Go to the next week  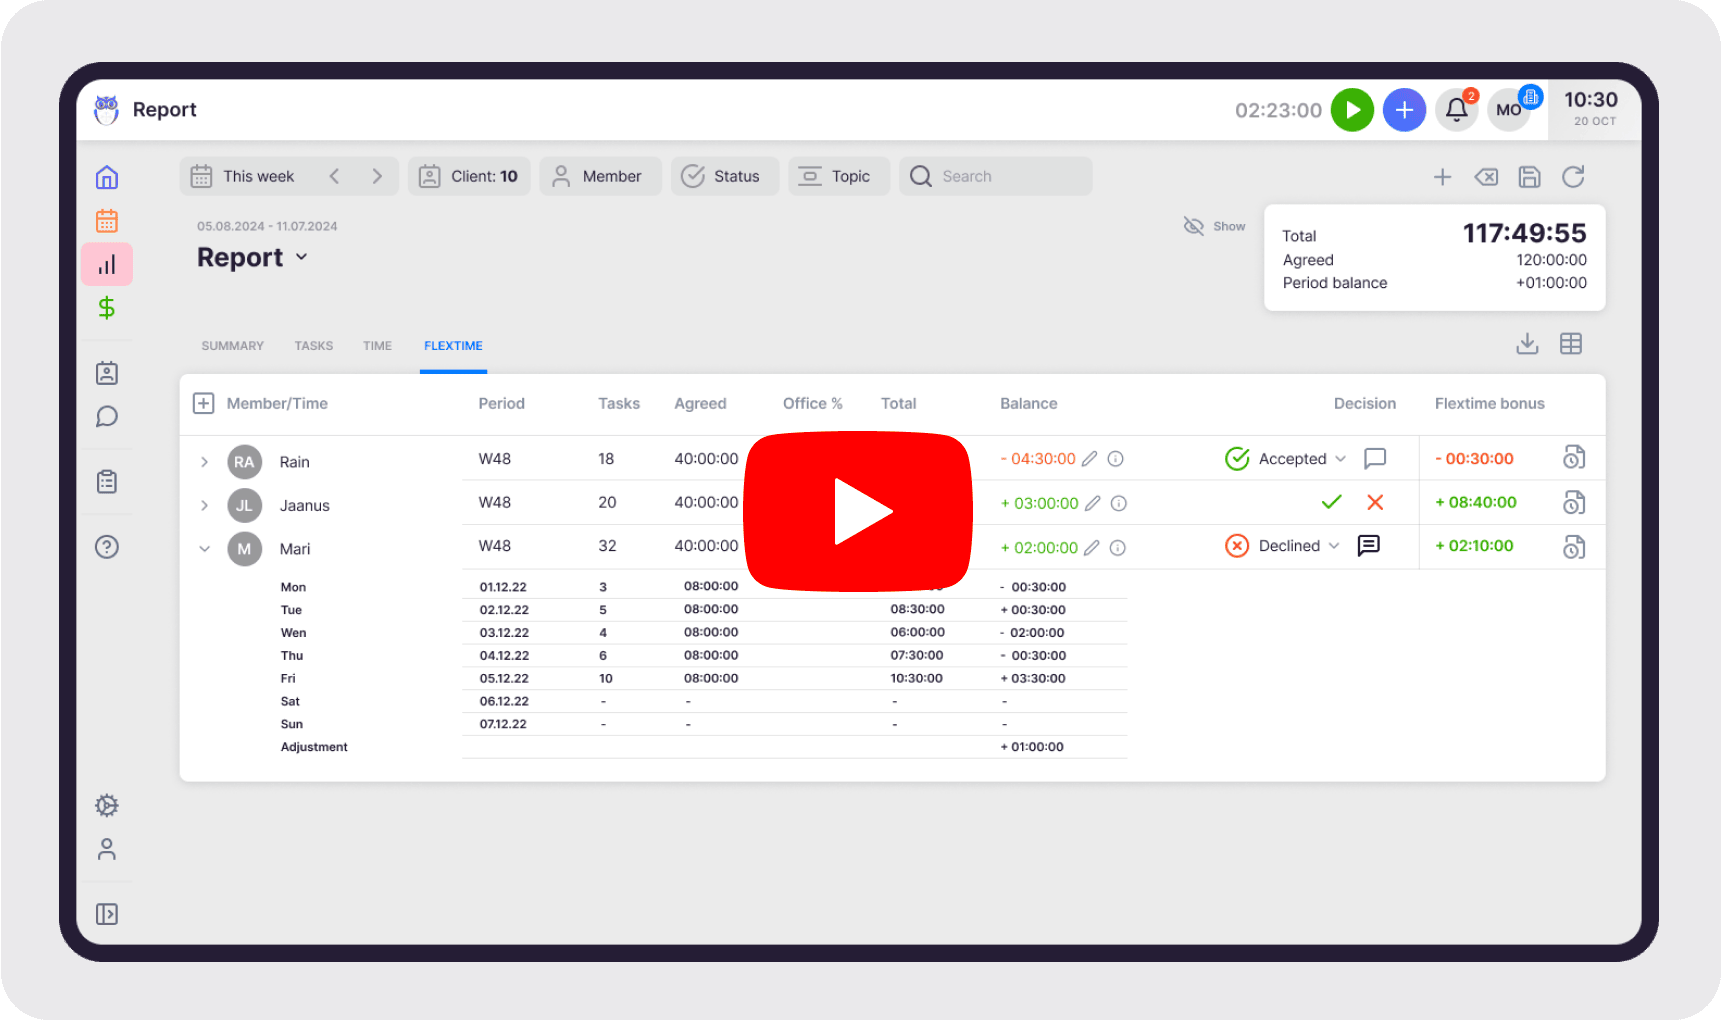(x=377, y=176)
